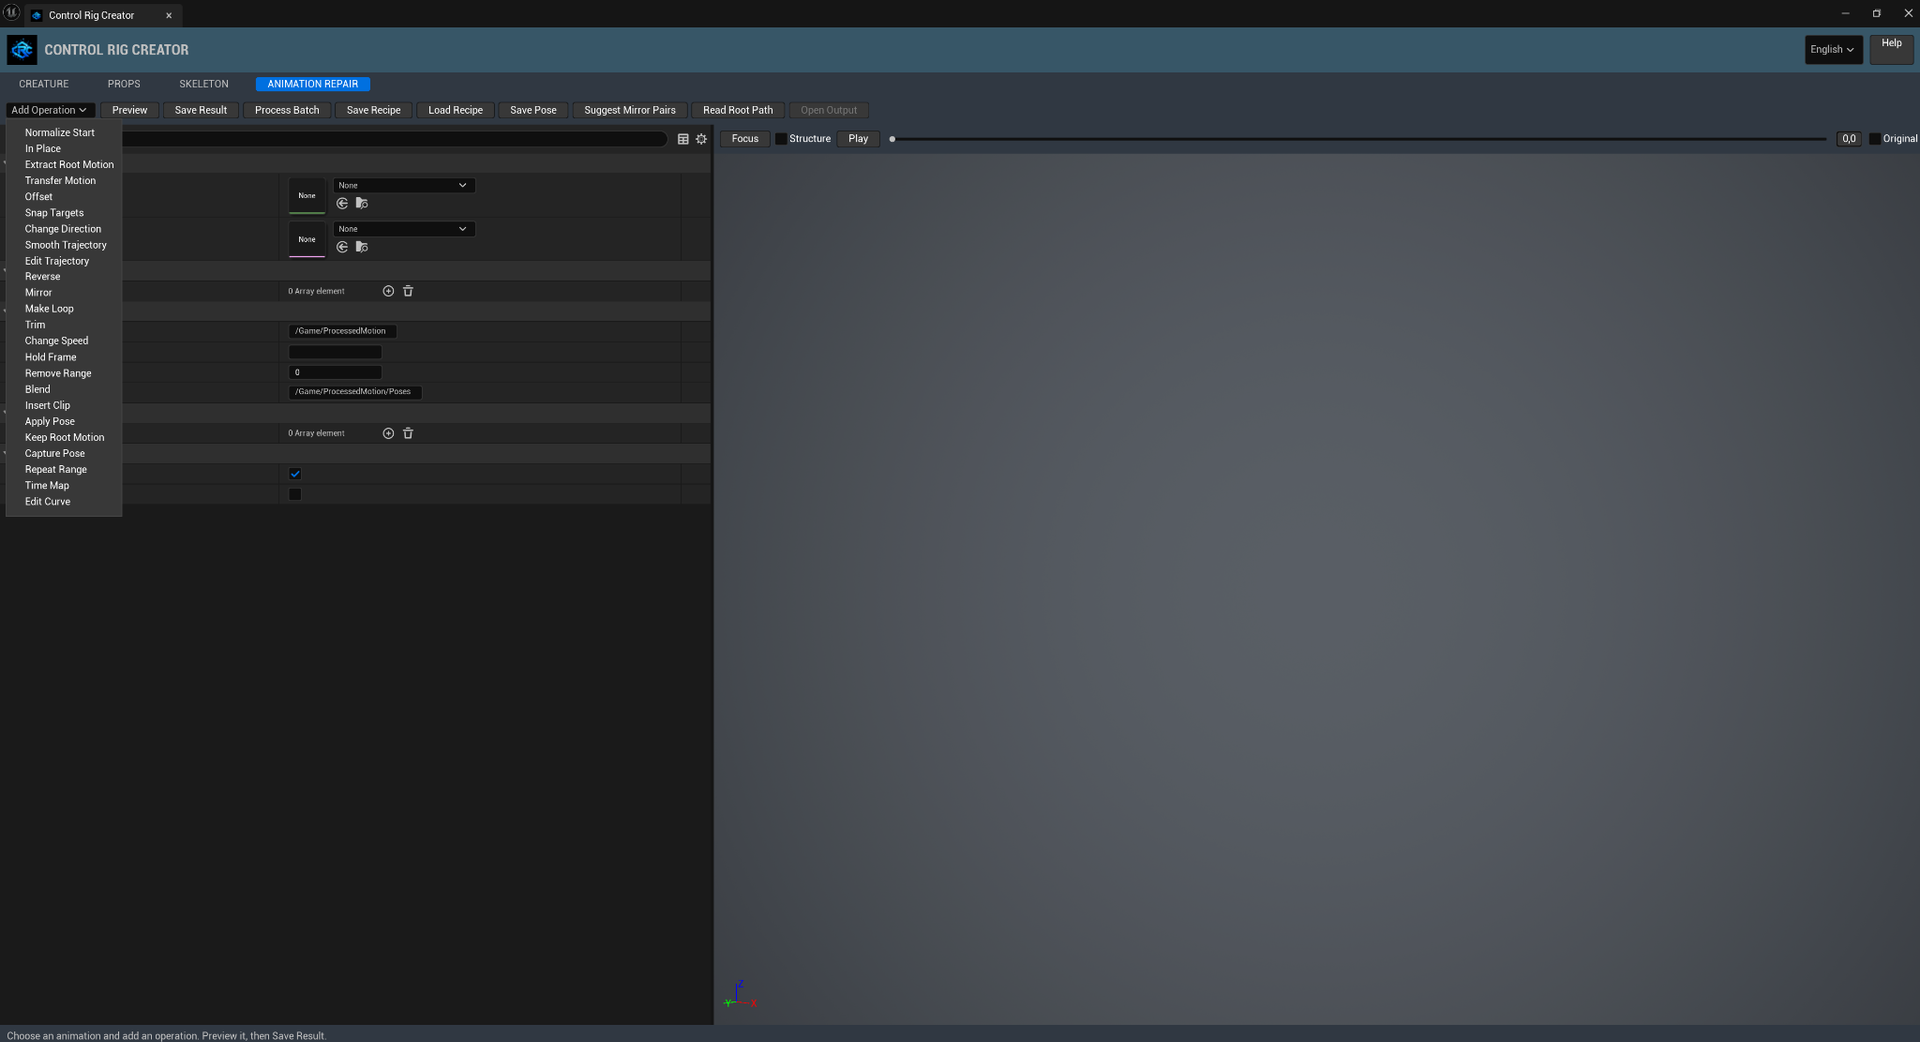Toggle the Structure checkbox
Viewport: 1920px width, 1042px height.
(x=781, y=139)
